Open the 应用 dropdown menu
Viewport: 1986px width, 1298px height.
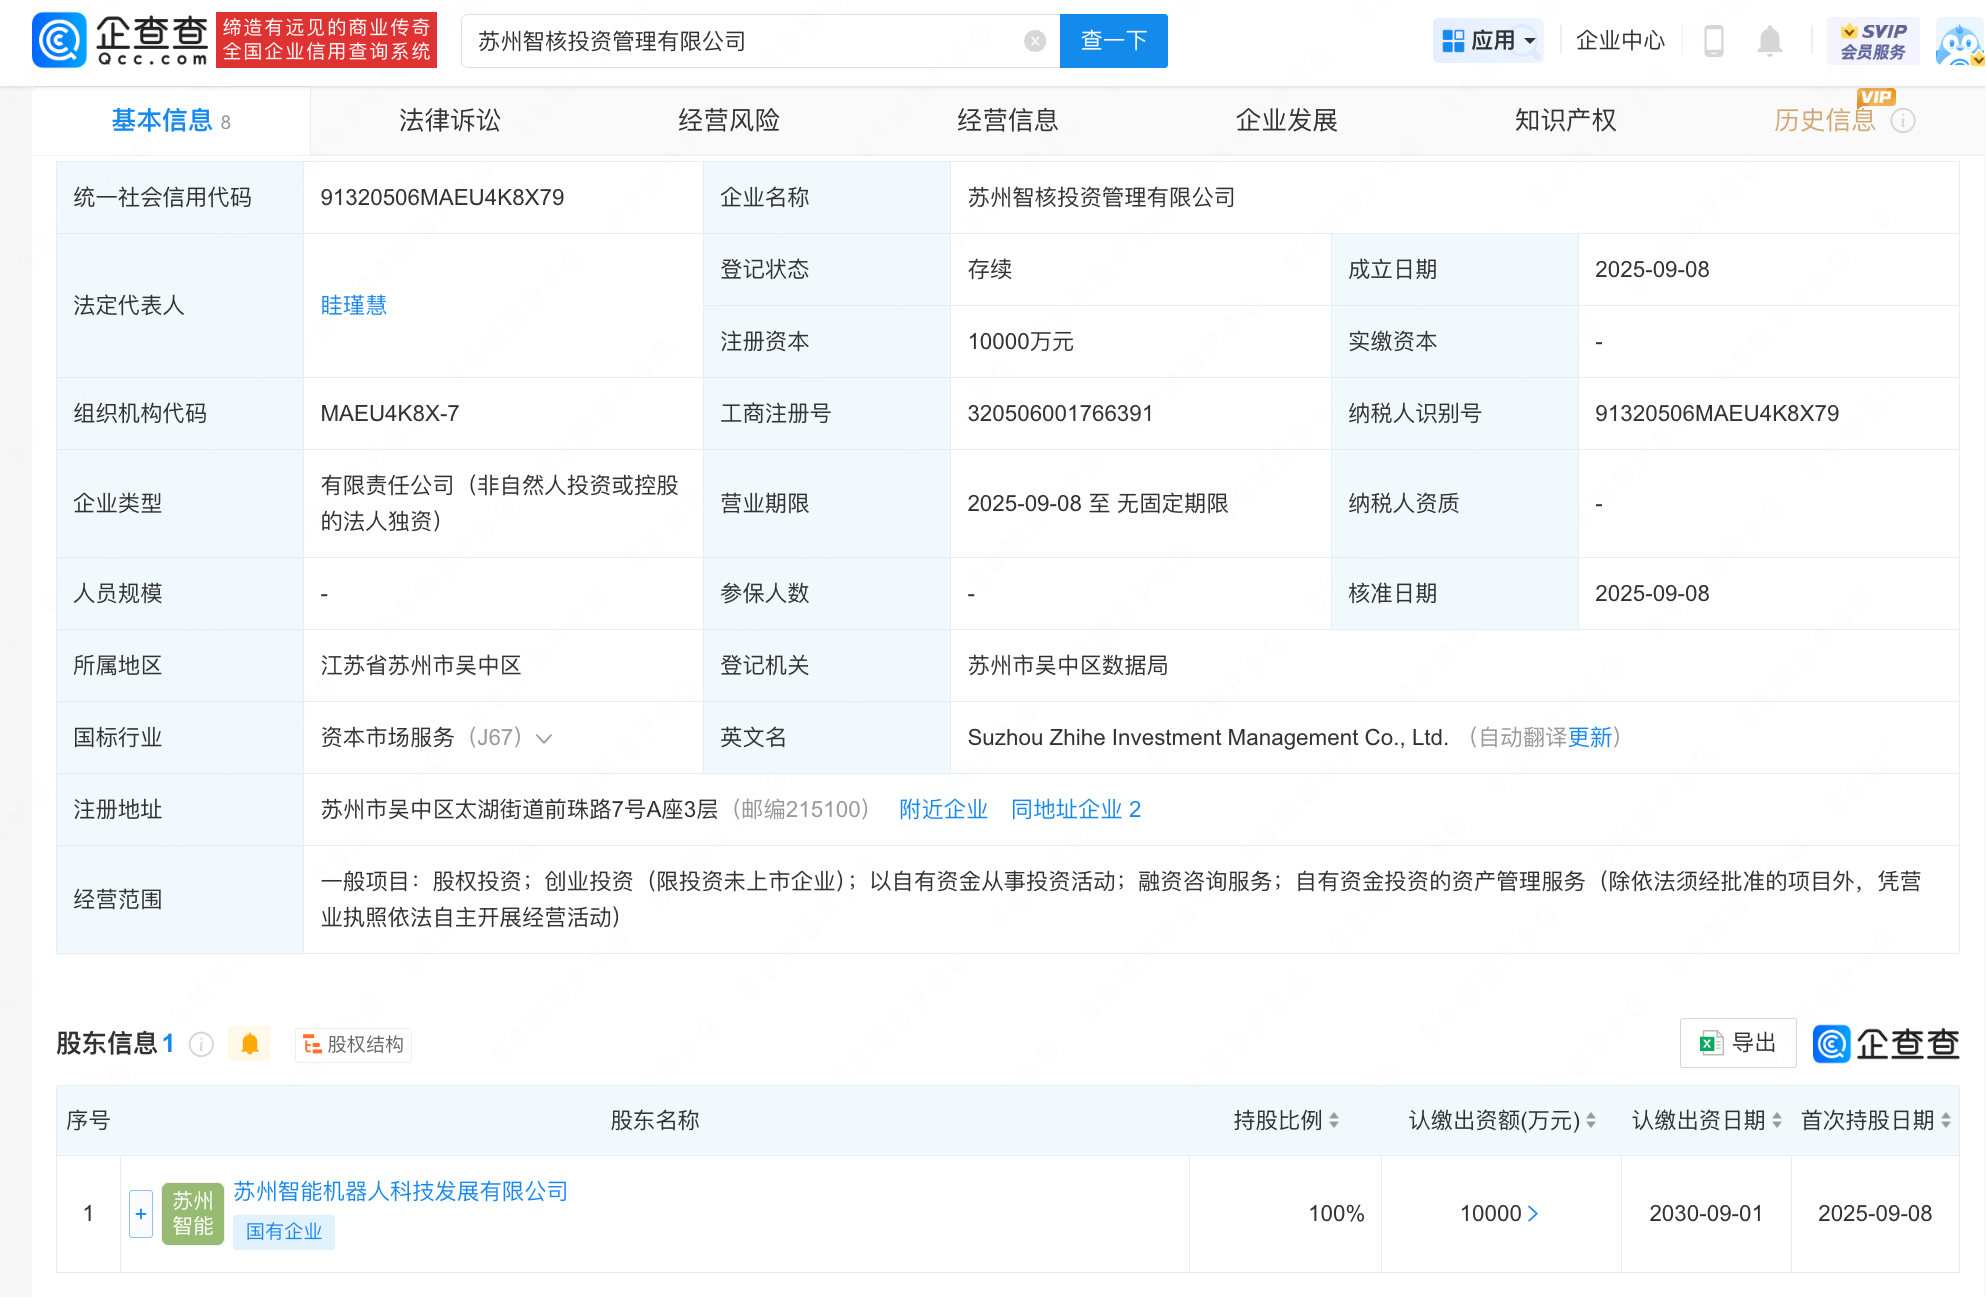[1488, 41]
